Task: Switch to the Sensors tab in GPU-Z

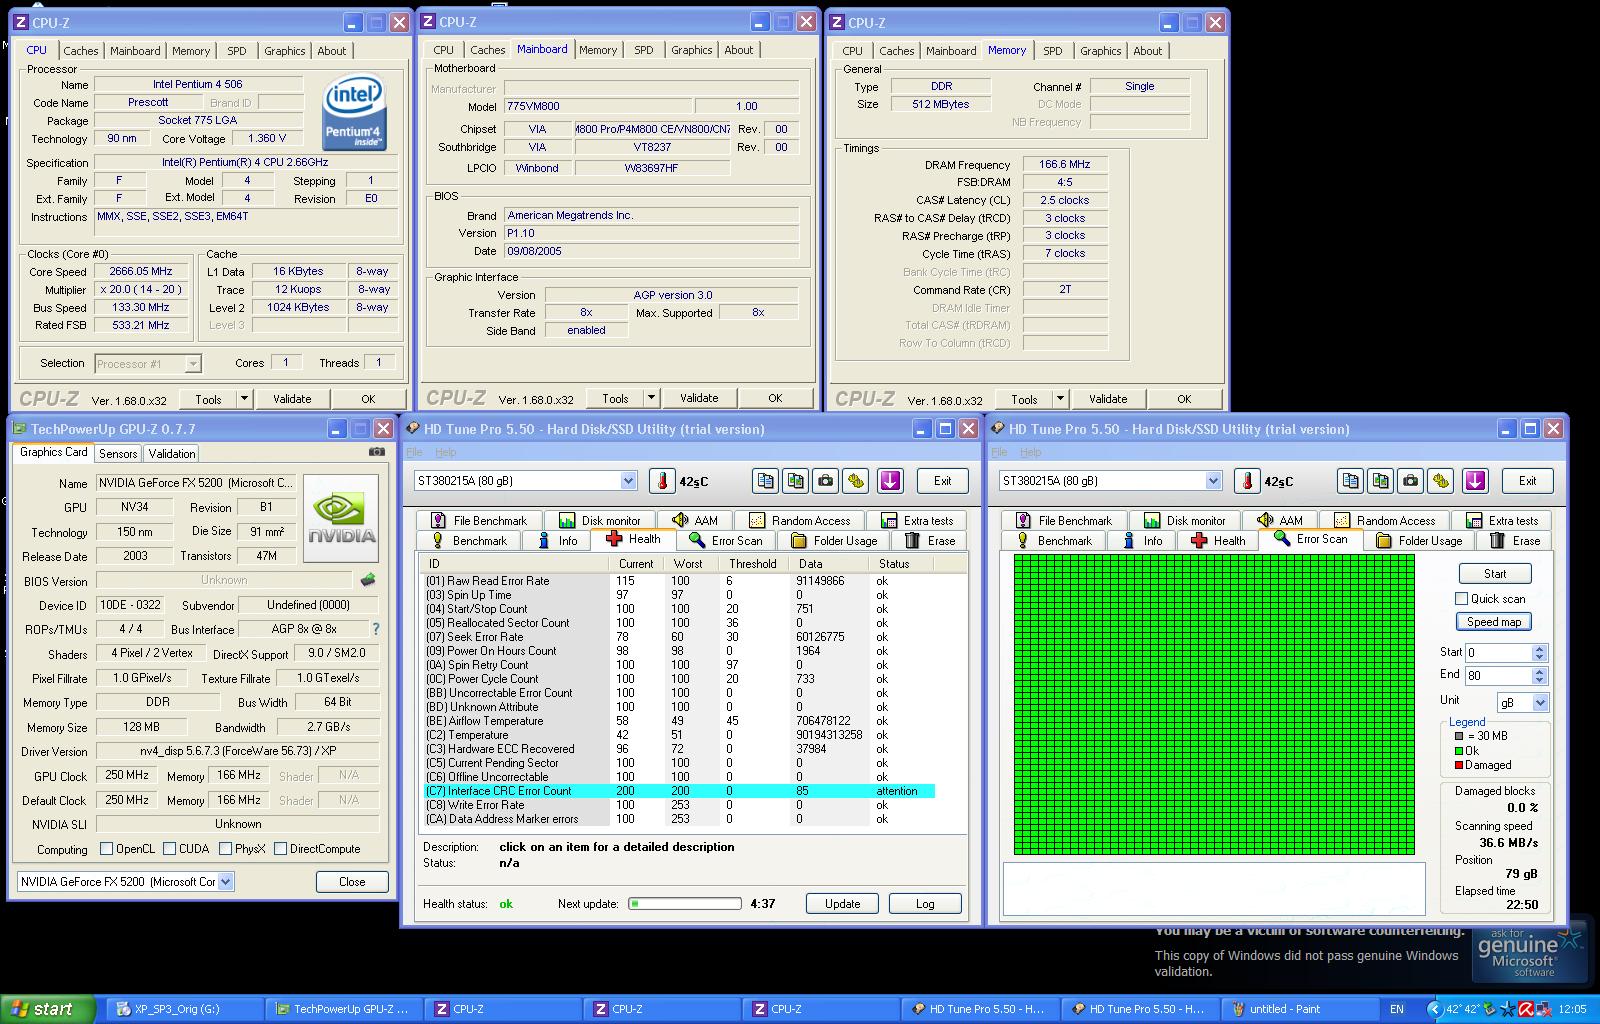Action: (x=118, y=453)
